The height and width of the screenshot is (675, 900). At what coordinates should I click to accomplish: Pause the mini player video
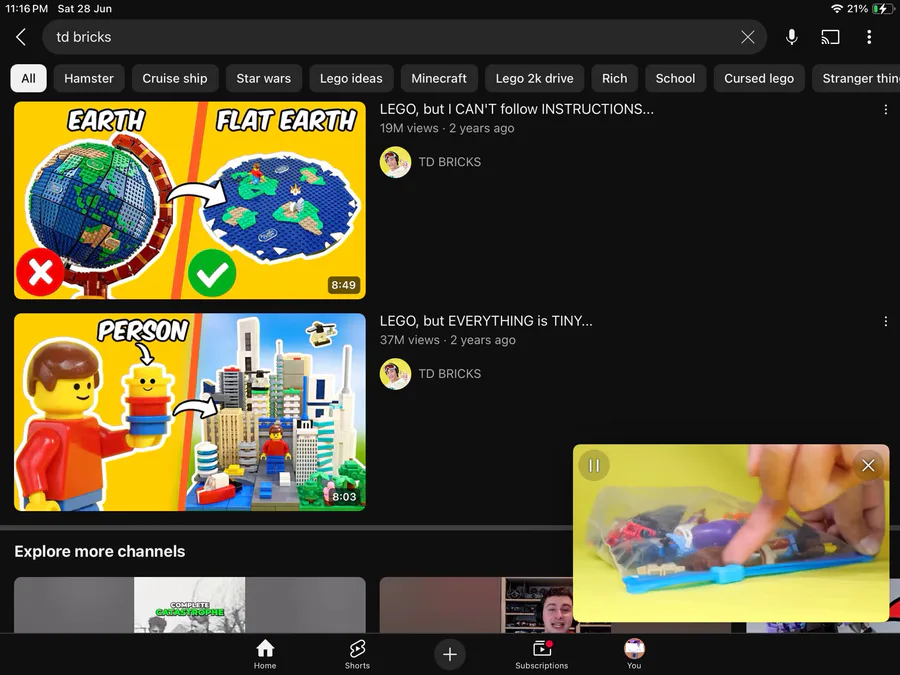click(x=594, y=465)
